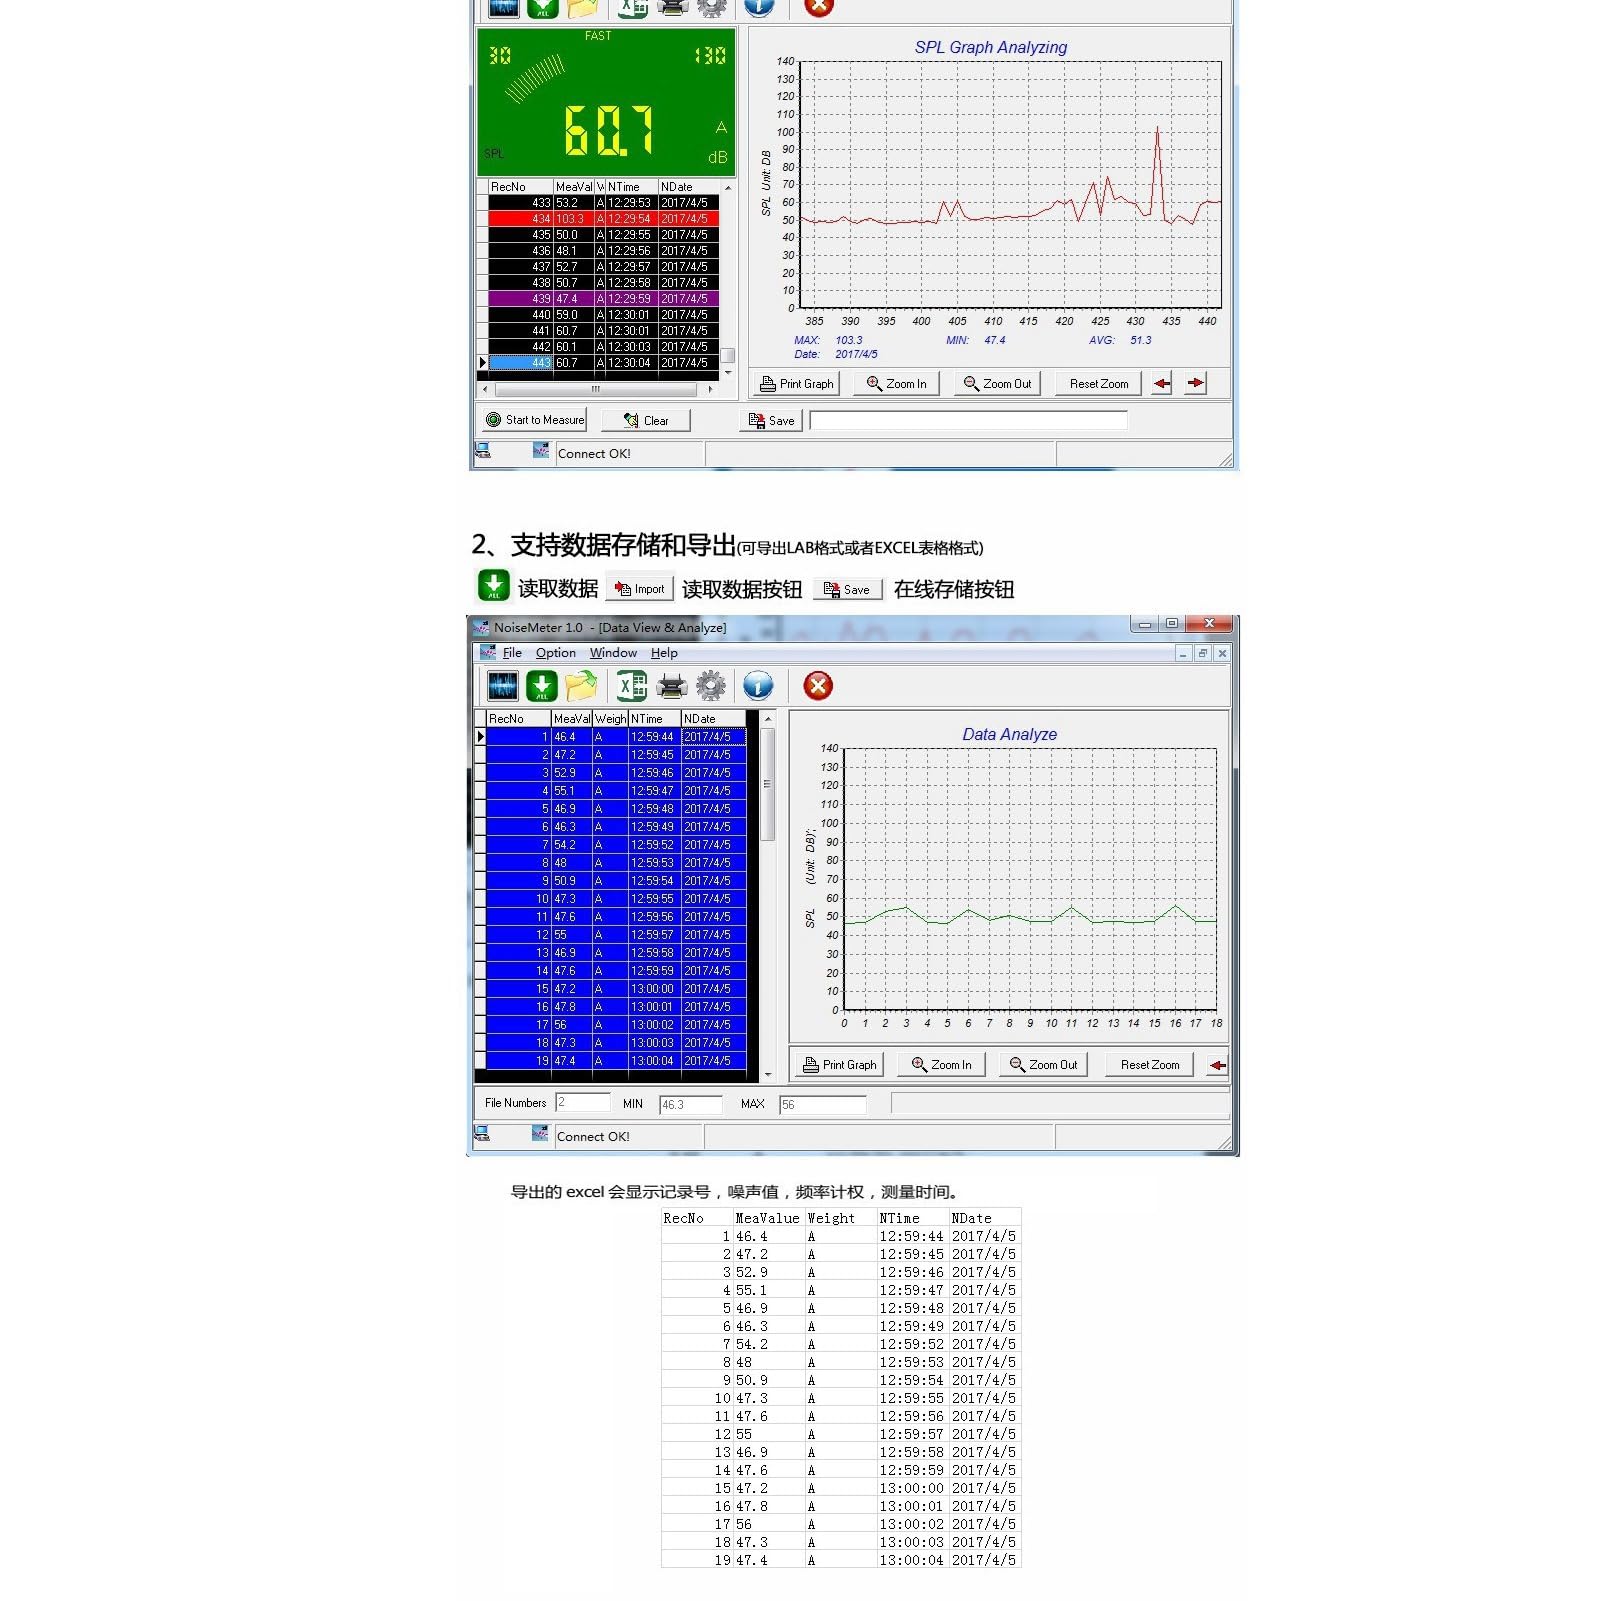Click the 60.7 dB digital readout
Image resolution: width=1601 pixels, height=1601 pixels.
pyautogui.click(x=609, y=131)
